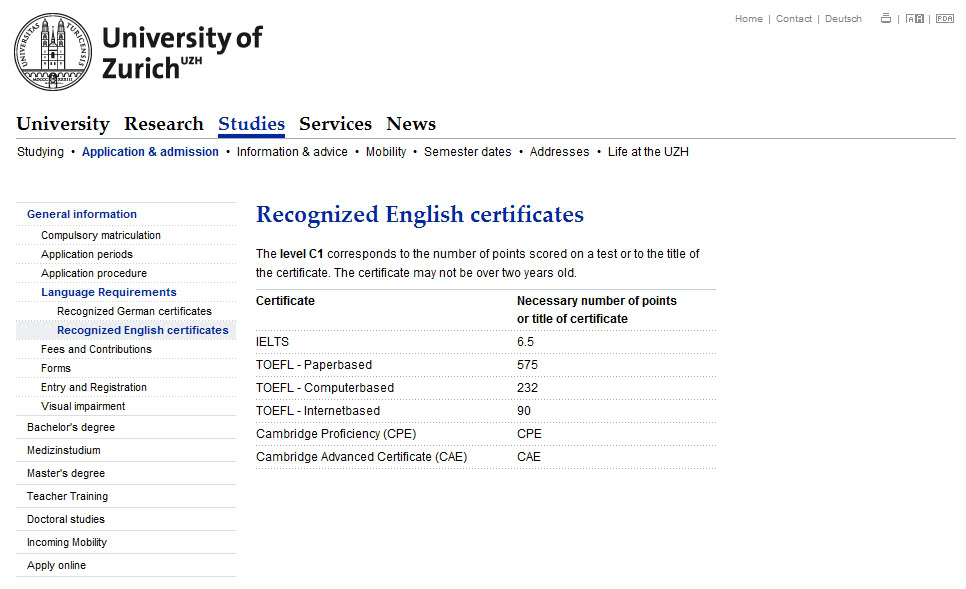This screenshot has height=589, width=966.
Task: Open Medizinstudium sidebar link
Action: point(63,450)
